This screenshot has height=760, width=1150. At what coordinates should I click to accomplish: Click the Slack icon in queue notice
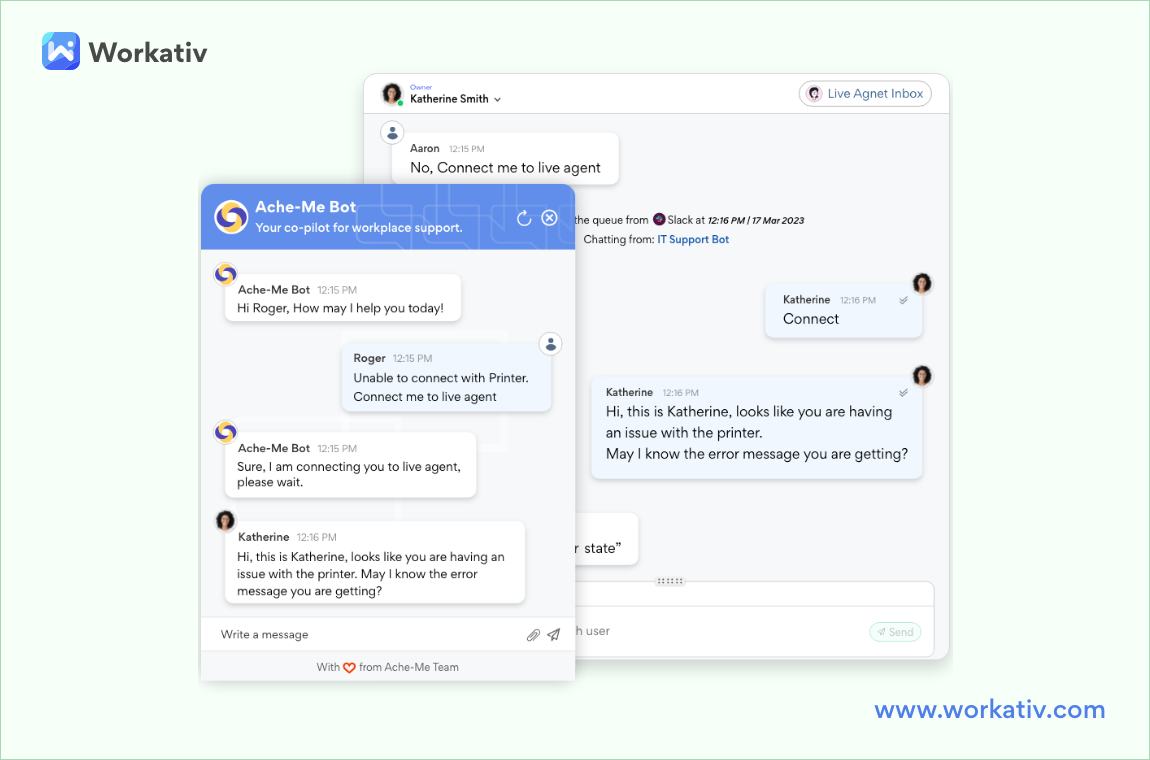(x=659, y=219)
